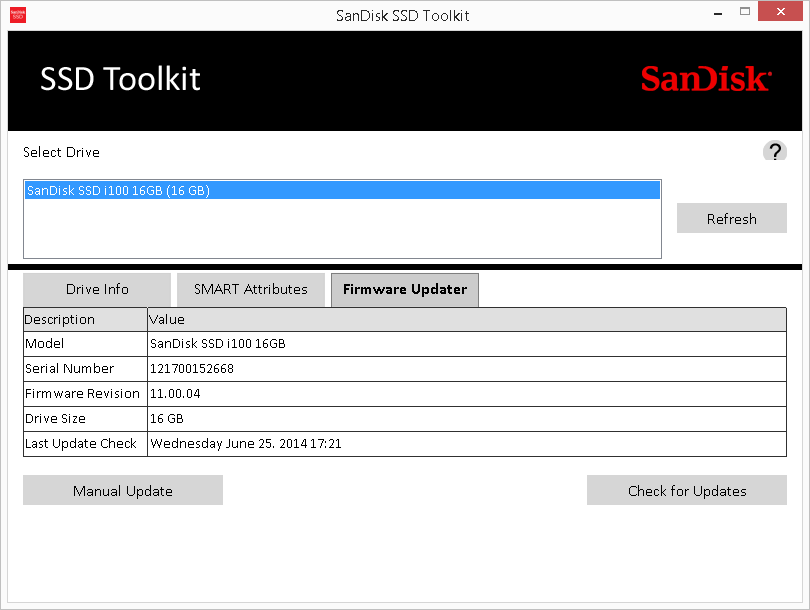Select the Last Update Check label cell

pyautogui.click(x=85, y=444)
